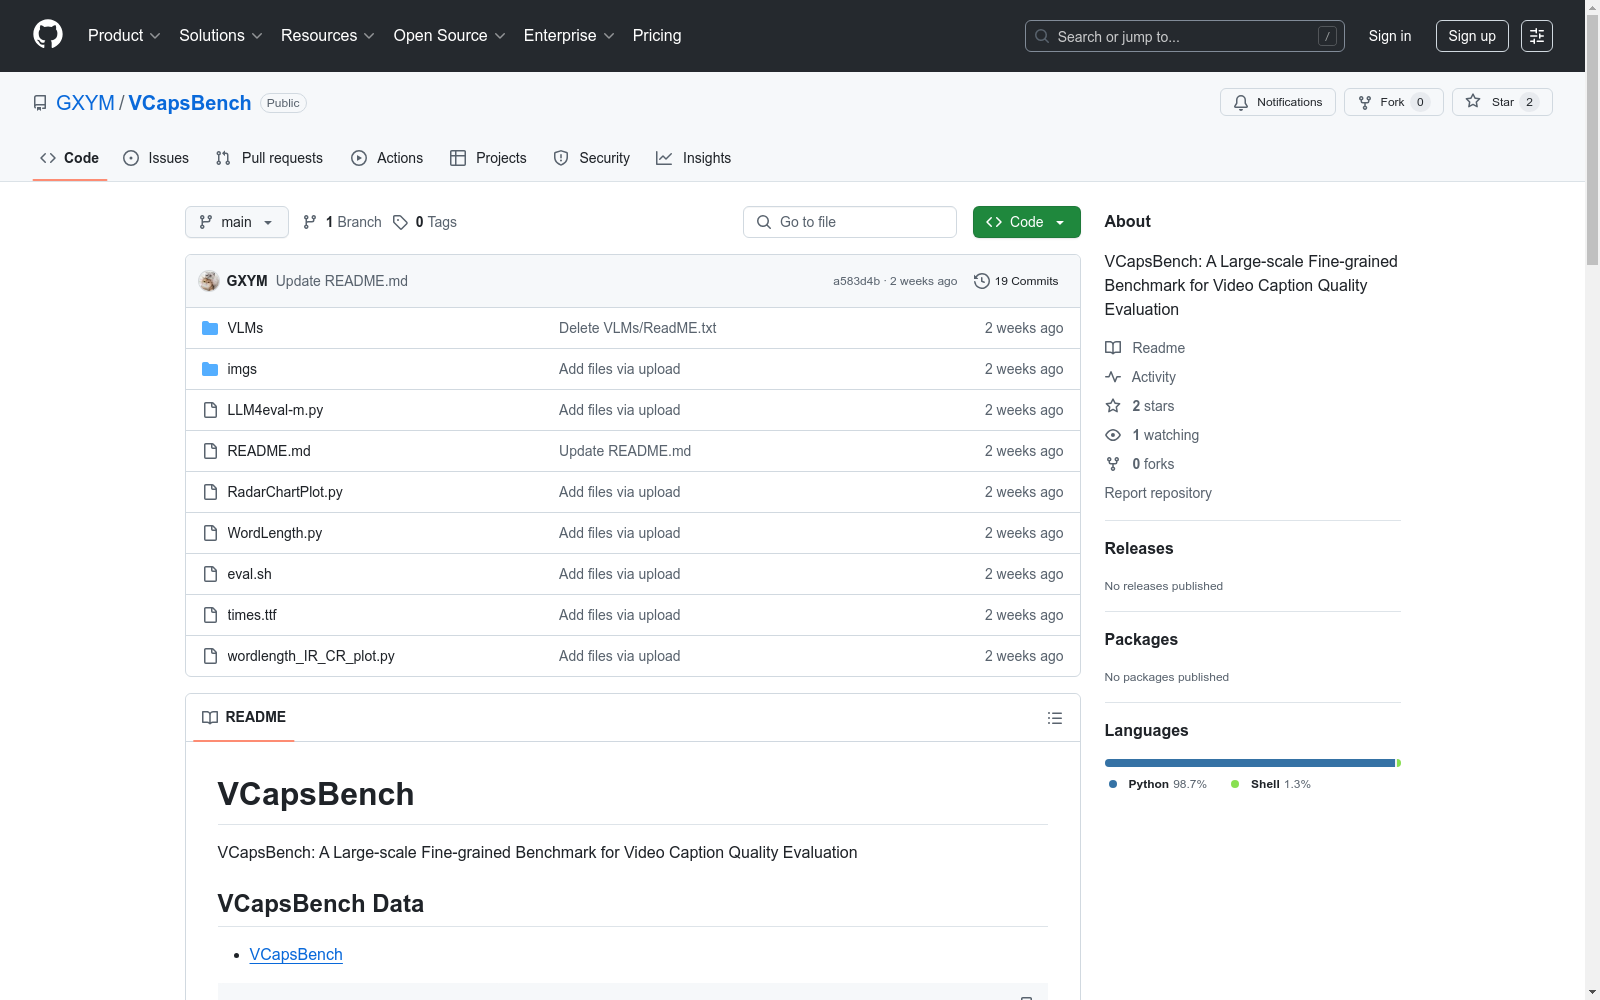The image size is (1600, 1000).
Task: Open the imgs folder
Action: coord(242,369)
